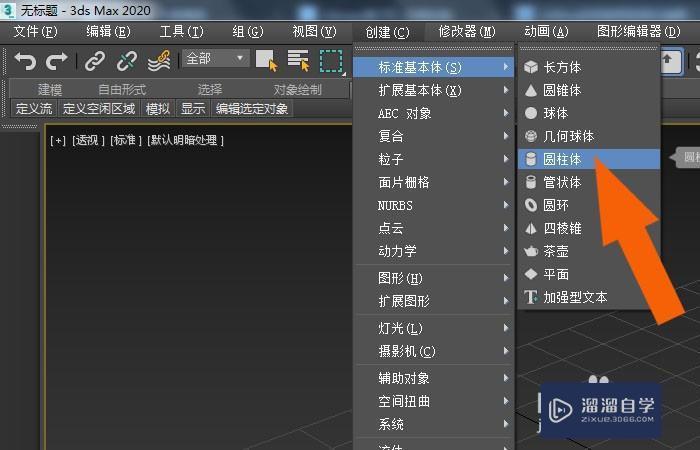
Task: Click the Tube icon beside 管状体
Action: pos(531,182)
